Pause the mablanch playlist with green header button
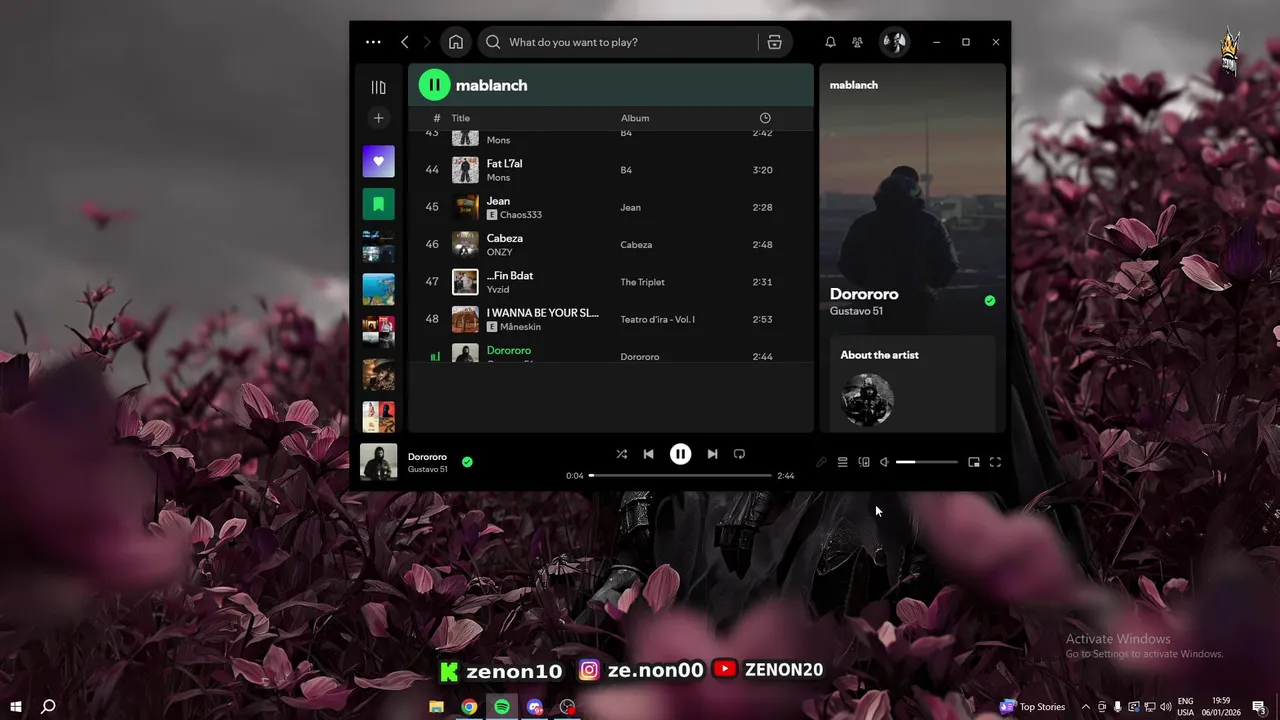Viewport: 1280px width, 720px height. tap(434, 85)
